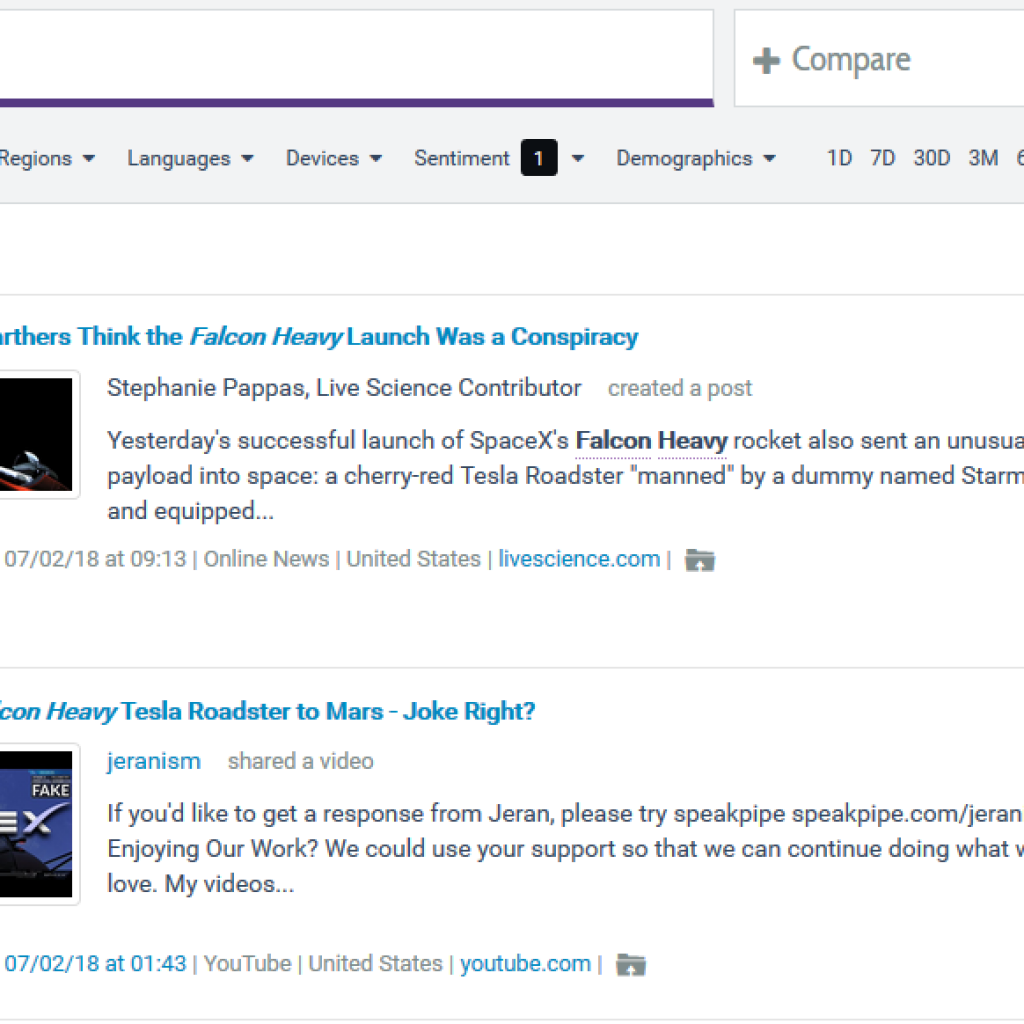Open the folder icon next to livescience.com
Screen dimensions: 1024x1024
pyautogui.click(x=699, y=560)
